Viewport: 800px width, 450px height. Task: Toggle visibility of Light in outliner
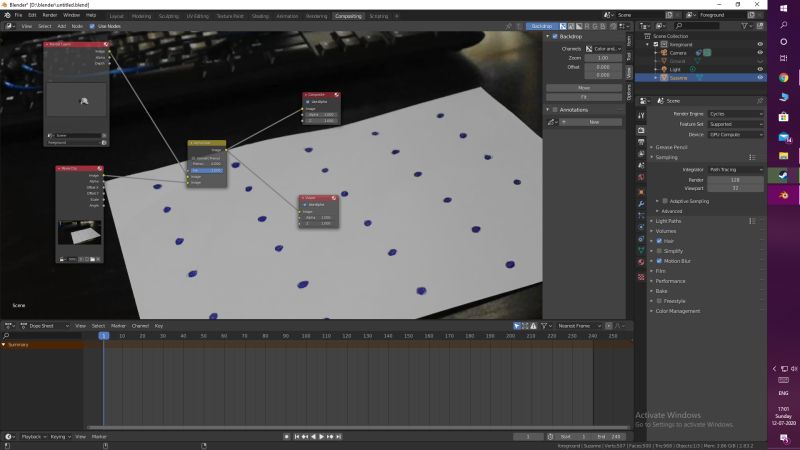click(x=760, y=69)
